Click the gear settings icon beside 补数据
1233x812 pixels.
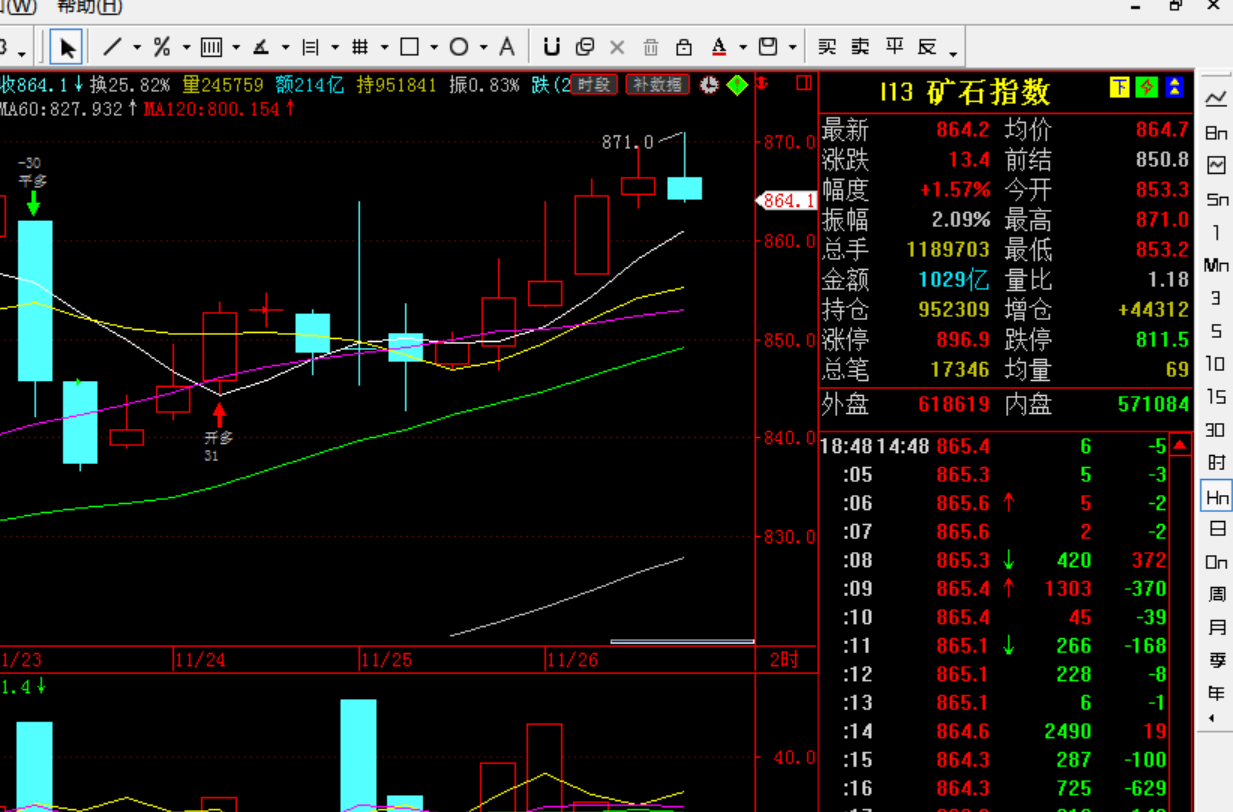[709, 85]
